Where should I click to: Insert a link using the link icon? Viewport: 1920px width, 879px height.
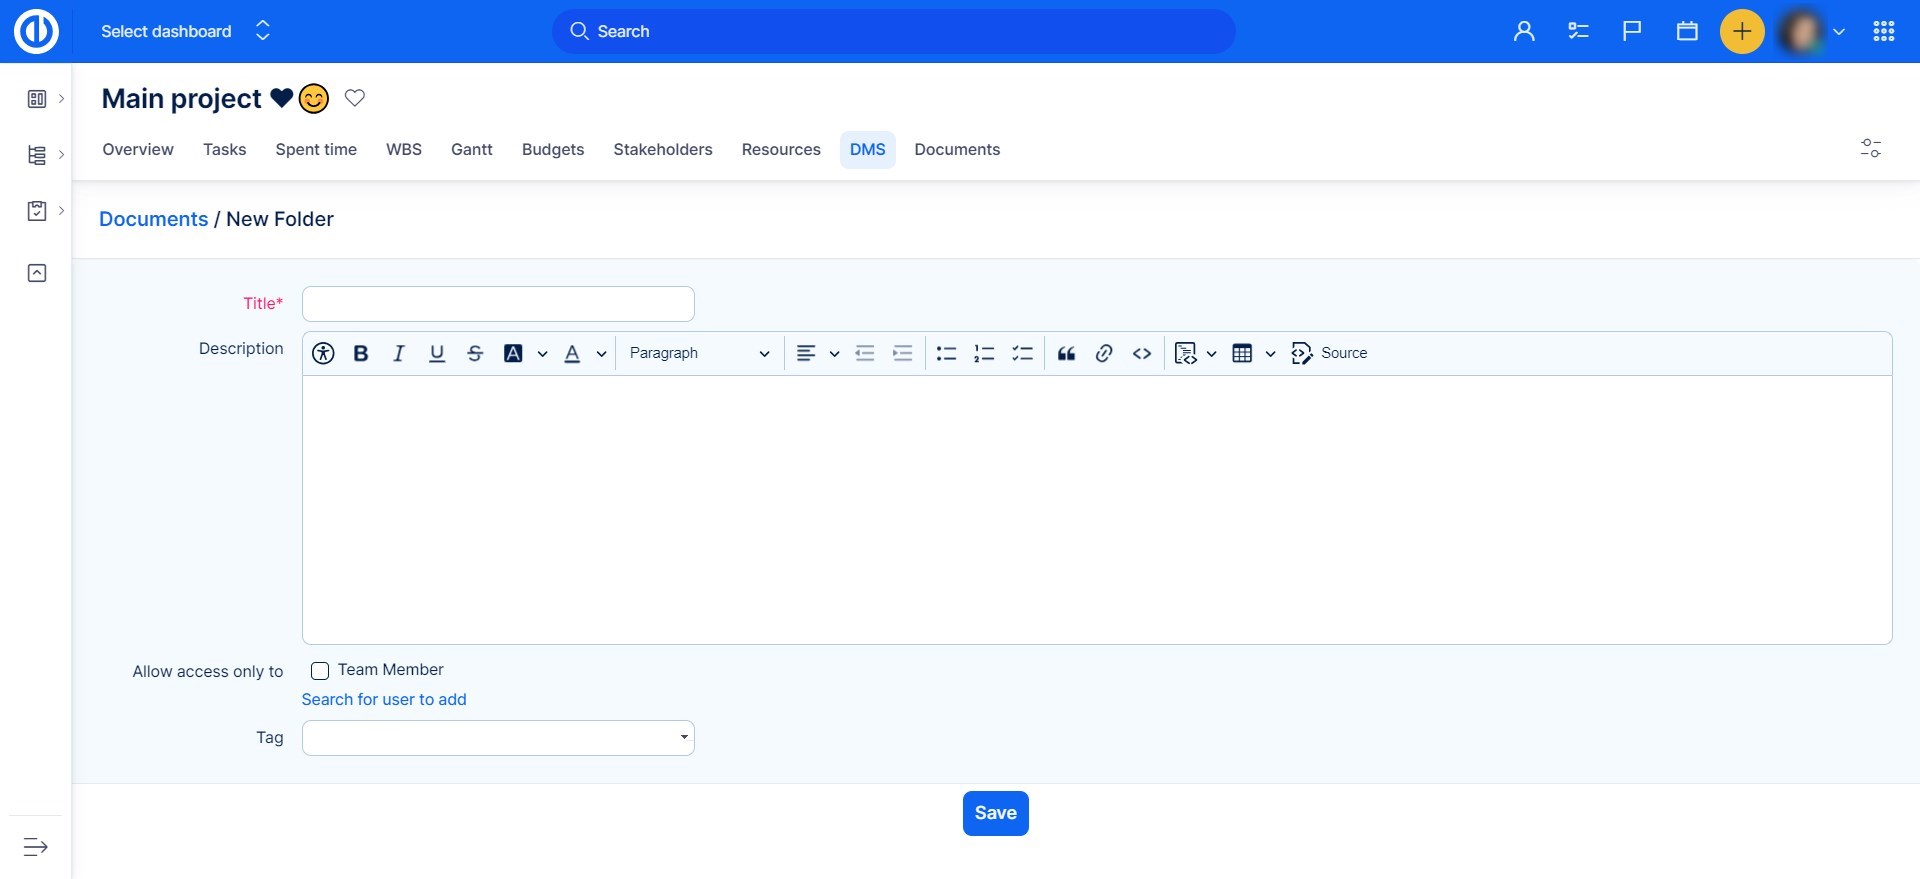(x=1104, y=353)
